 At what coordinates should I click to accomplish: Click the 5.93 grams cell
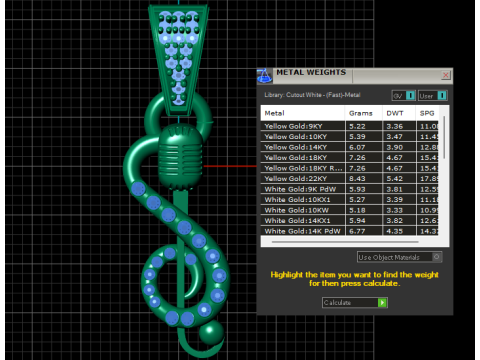click(364, 189)
